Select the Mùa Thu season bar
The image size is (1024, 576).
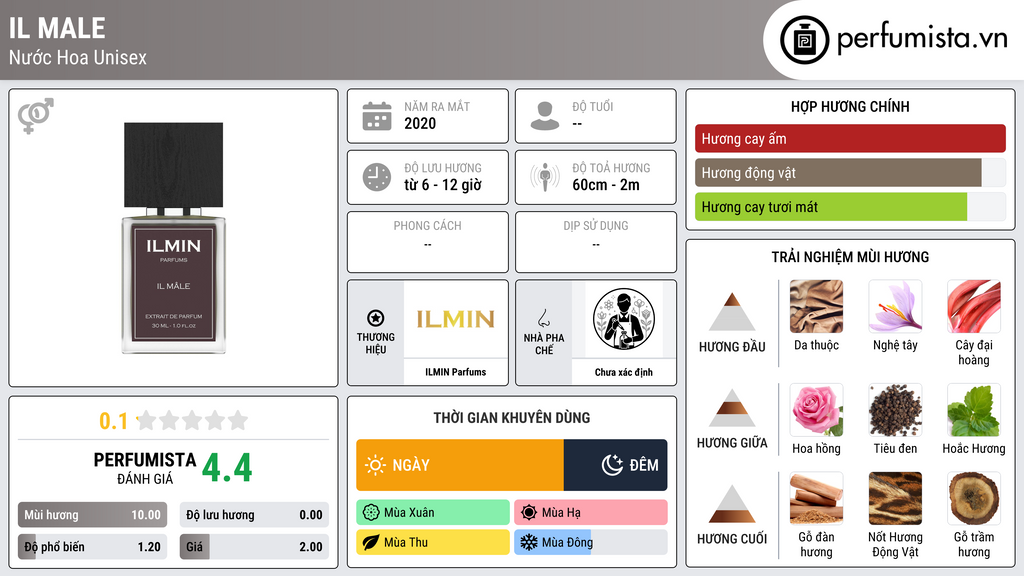(433, 542)
